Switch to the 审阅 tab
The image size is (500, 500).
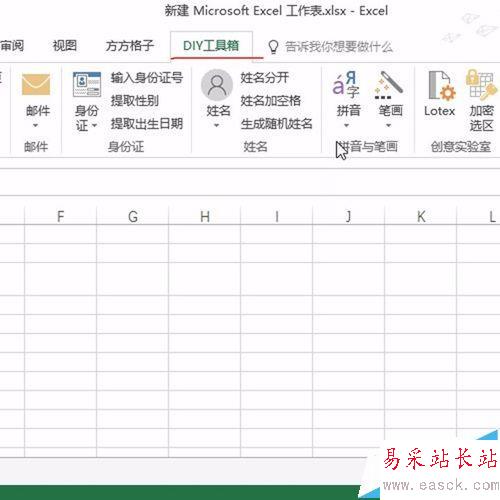(x=12, y=46)
